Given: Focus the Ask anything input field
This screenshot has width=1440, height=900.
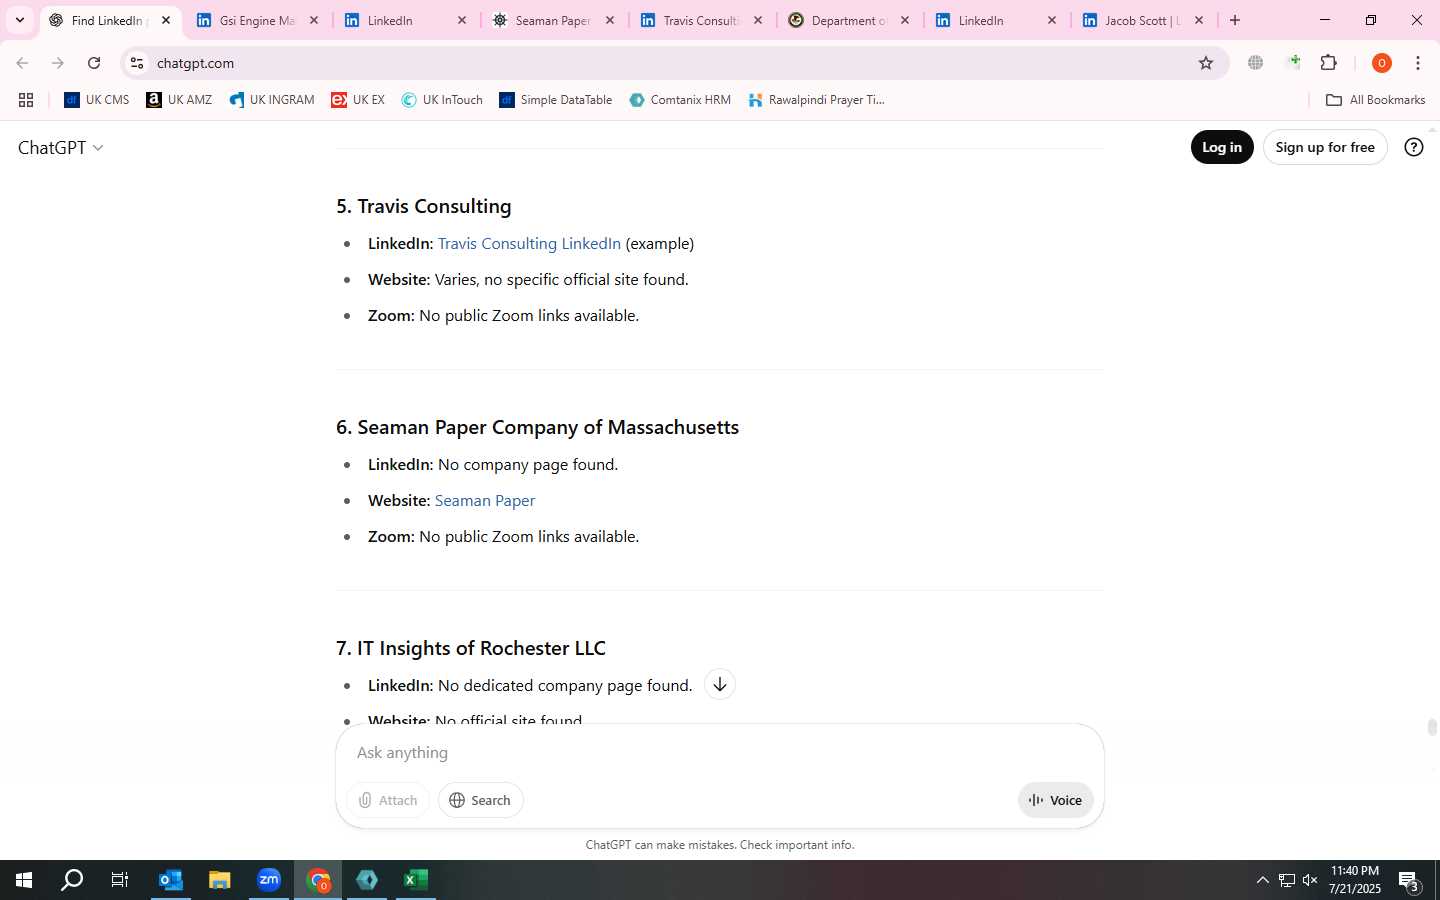Looking at the screenshot, I should (720, 752).
